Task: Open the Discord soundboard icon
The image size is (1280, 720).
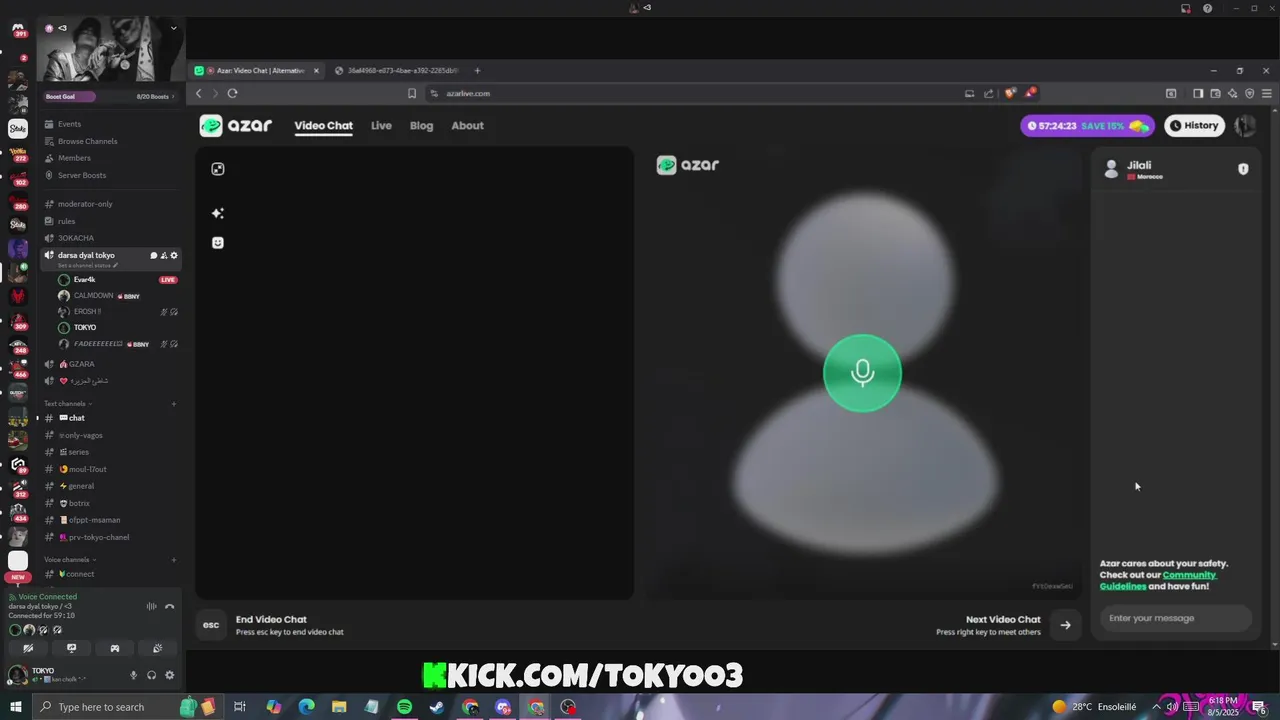Action: tap(157, 648)
